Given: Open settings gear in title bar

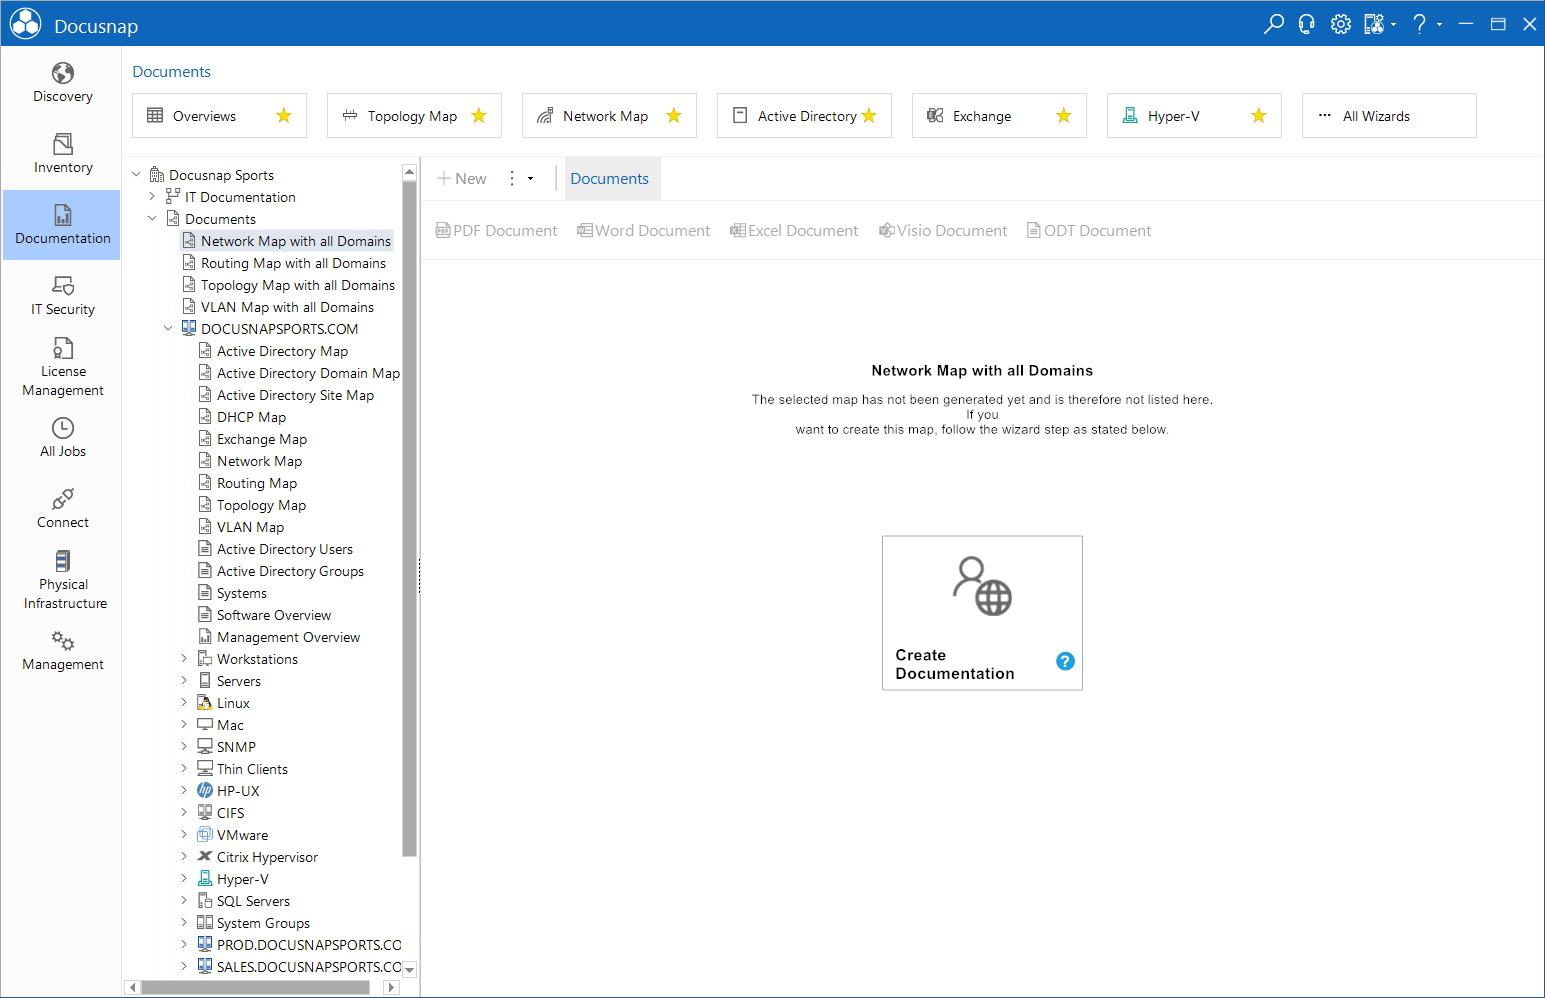Looking at the screenshot, I should point(1340,24).
